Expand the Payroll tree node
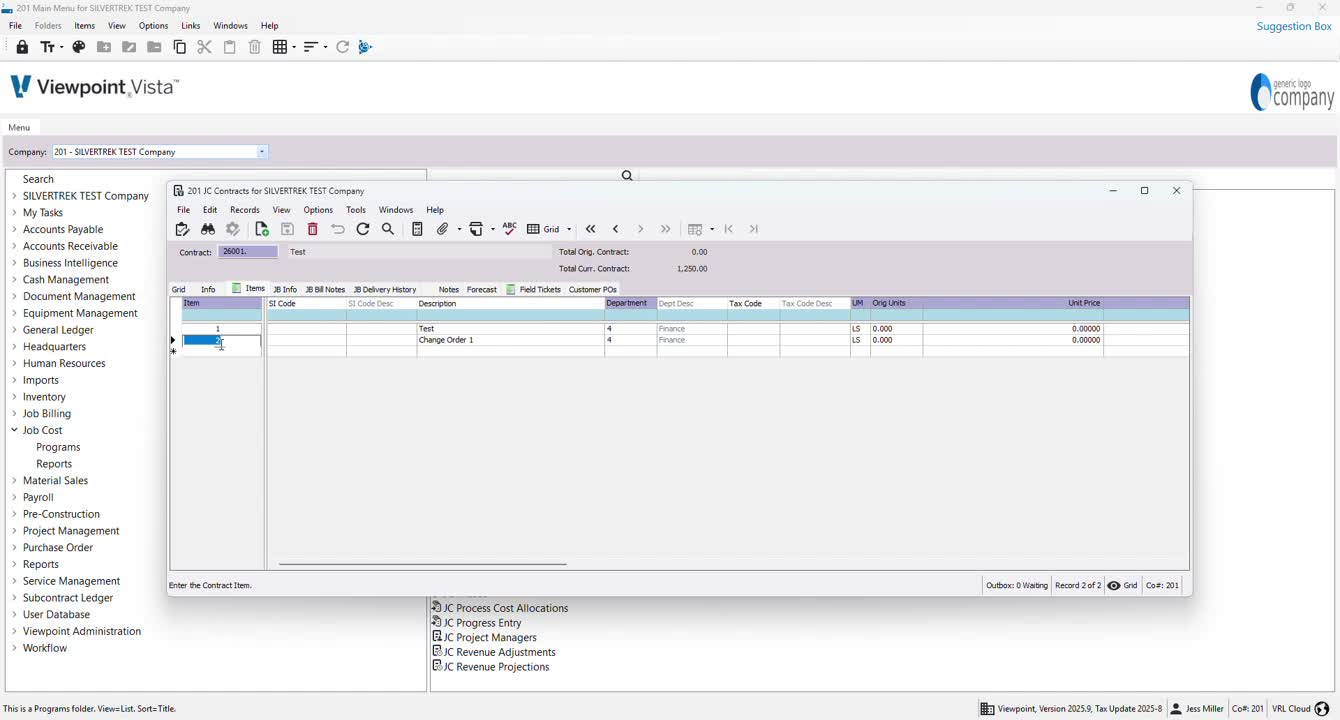 (14, 497)
